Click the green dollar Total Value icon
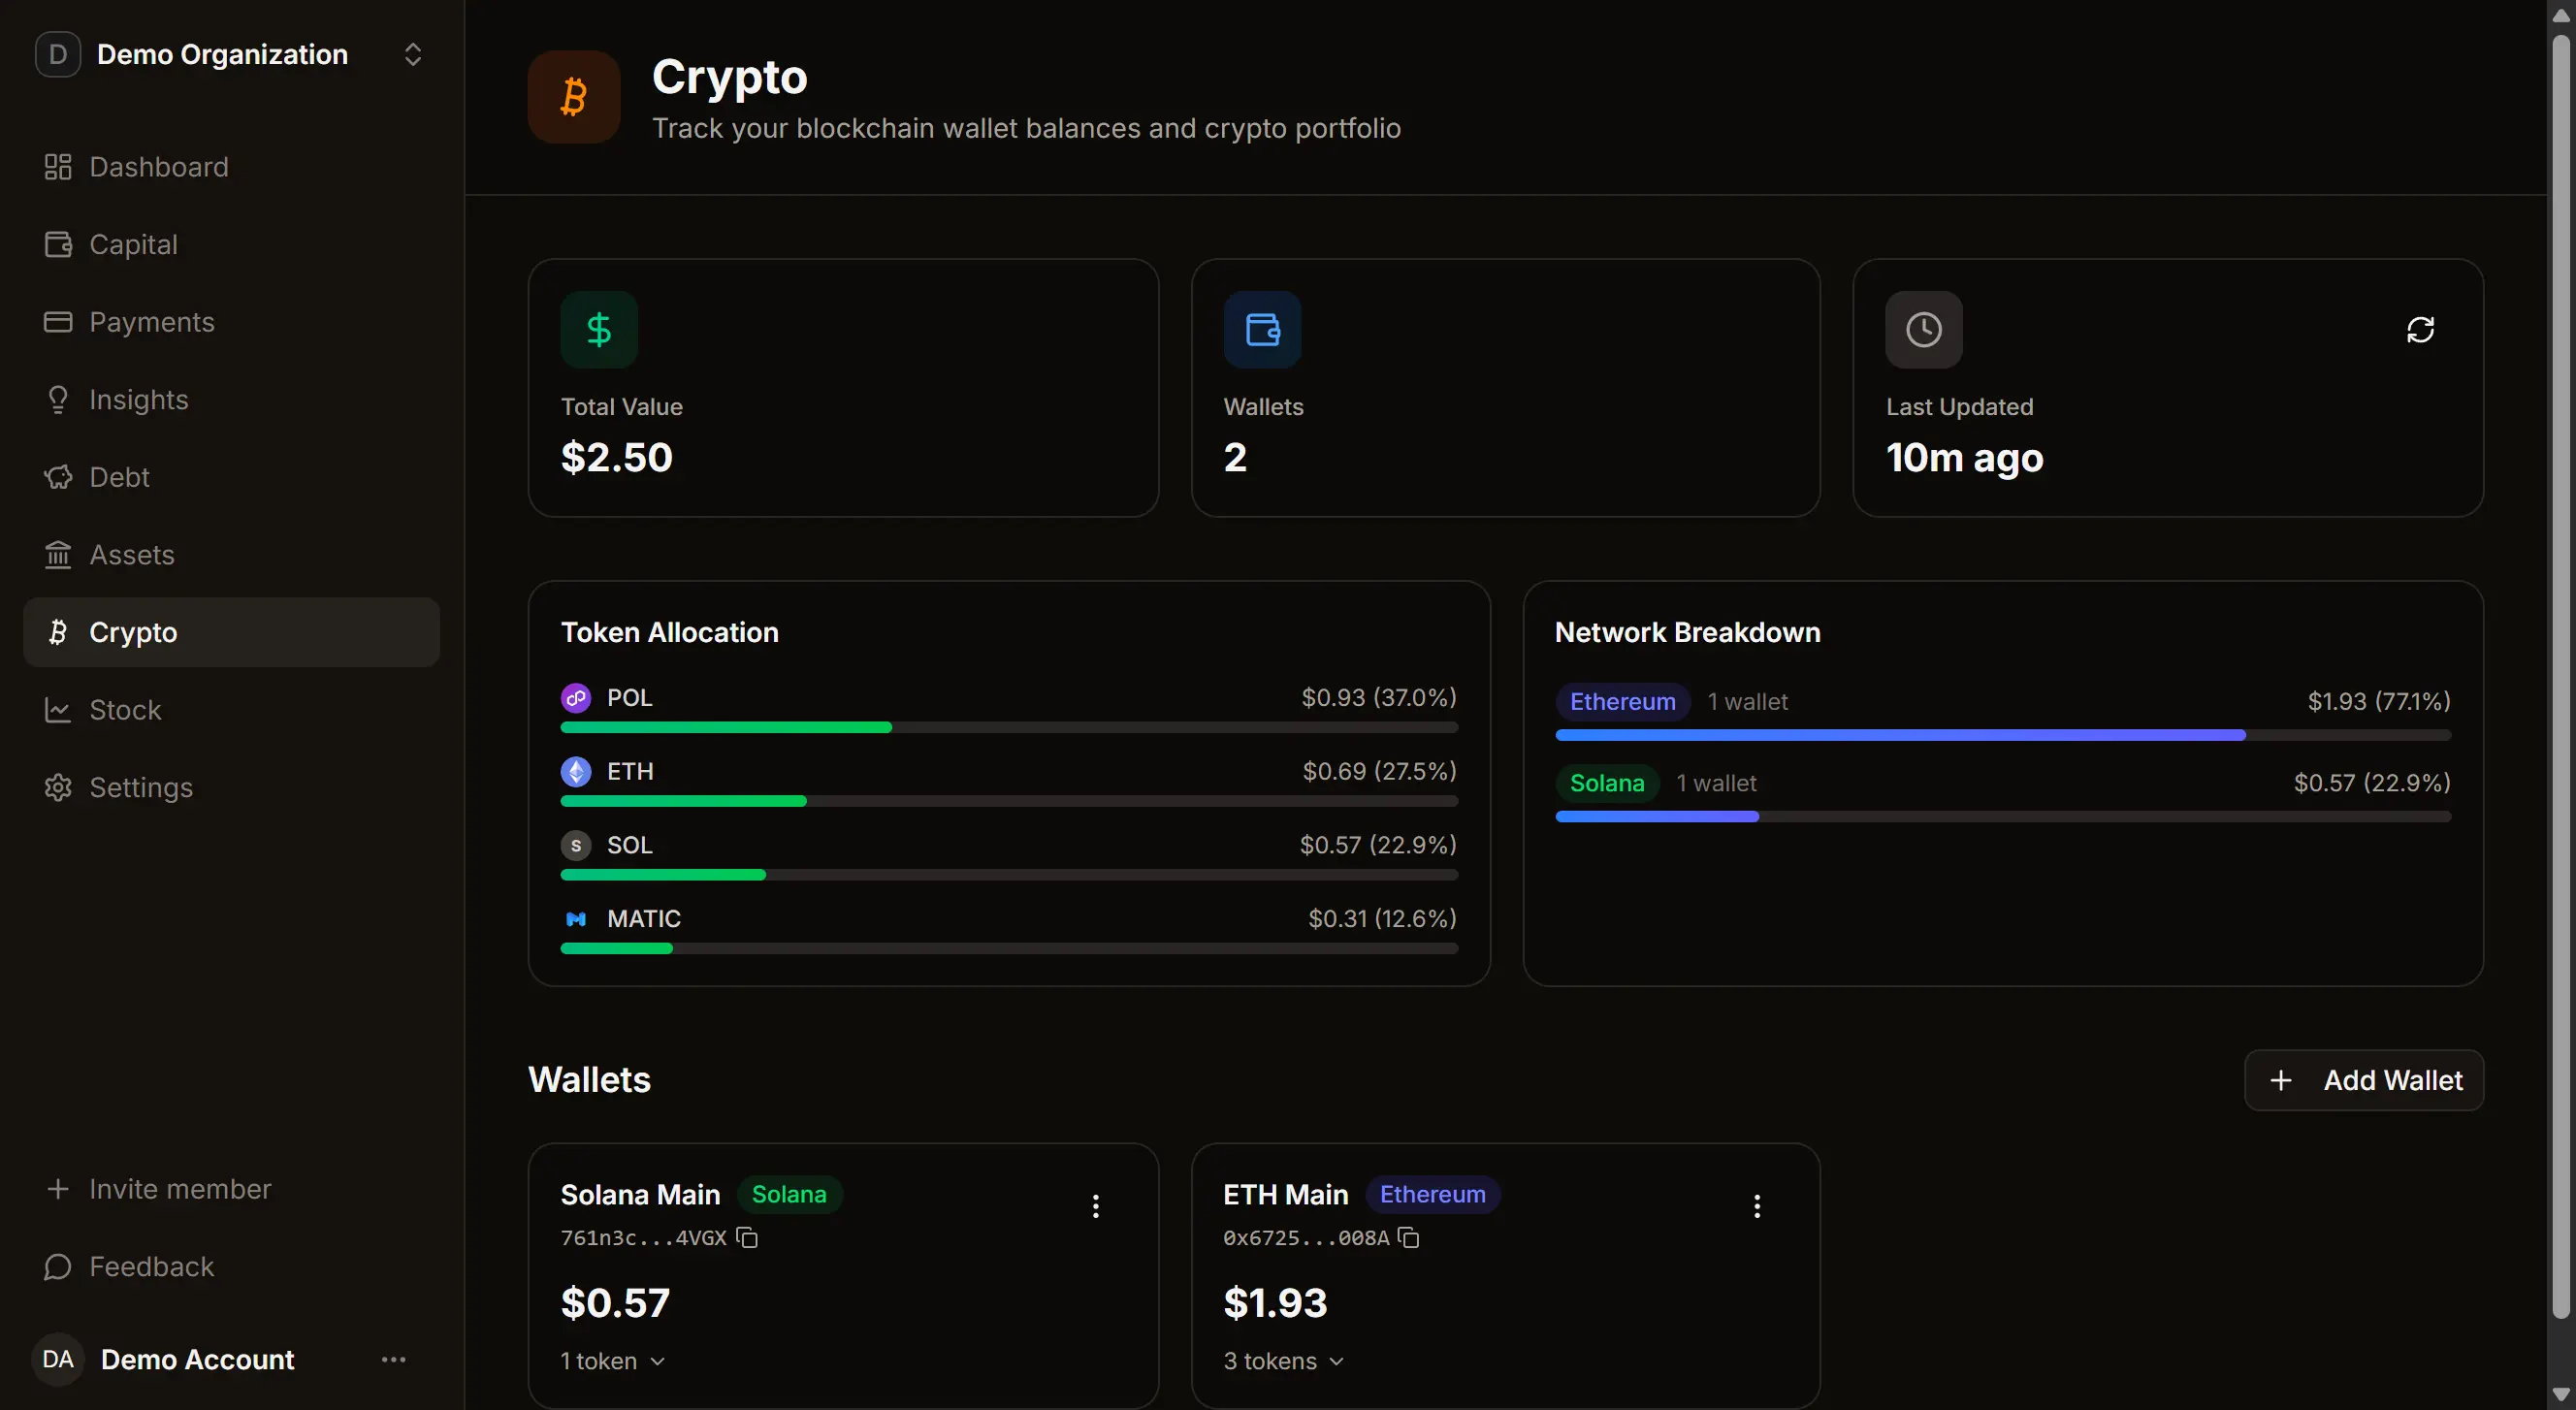This screenshot has height=1410, width=2576. 599,329
